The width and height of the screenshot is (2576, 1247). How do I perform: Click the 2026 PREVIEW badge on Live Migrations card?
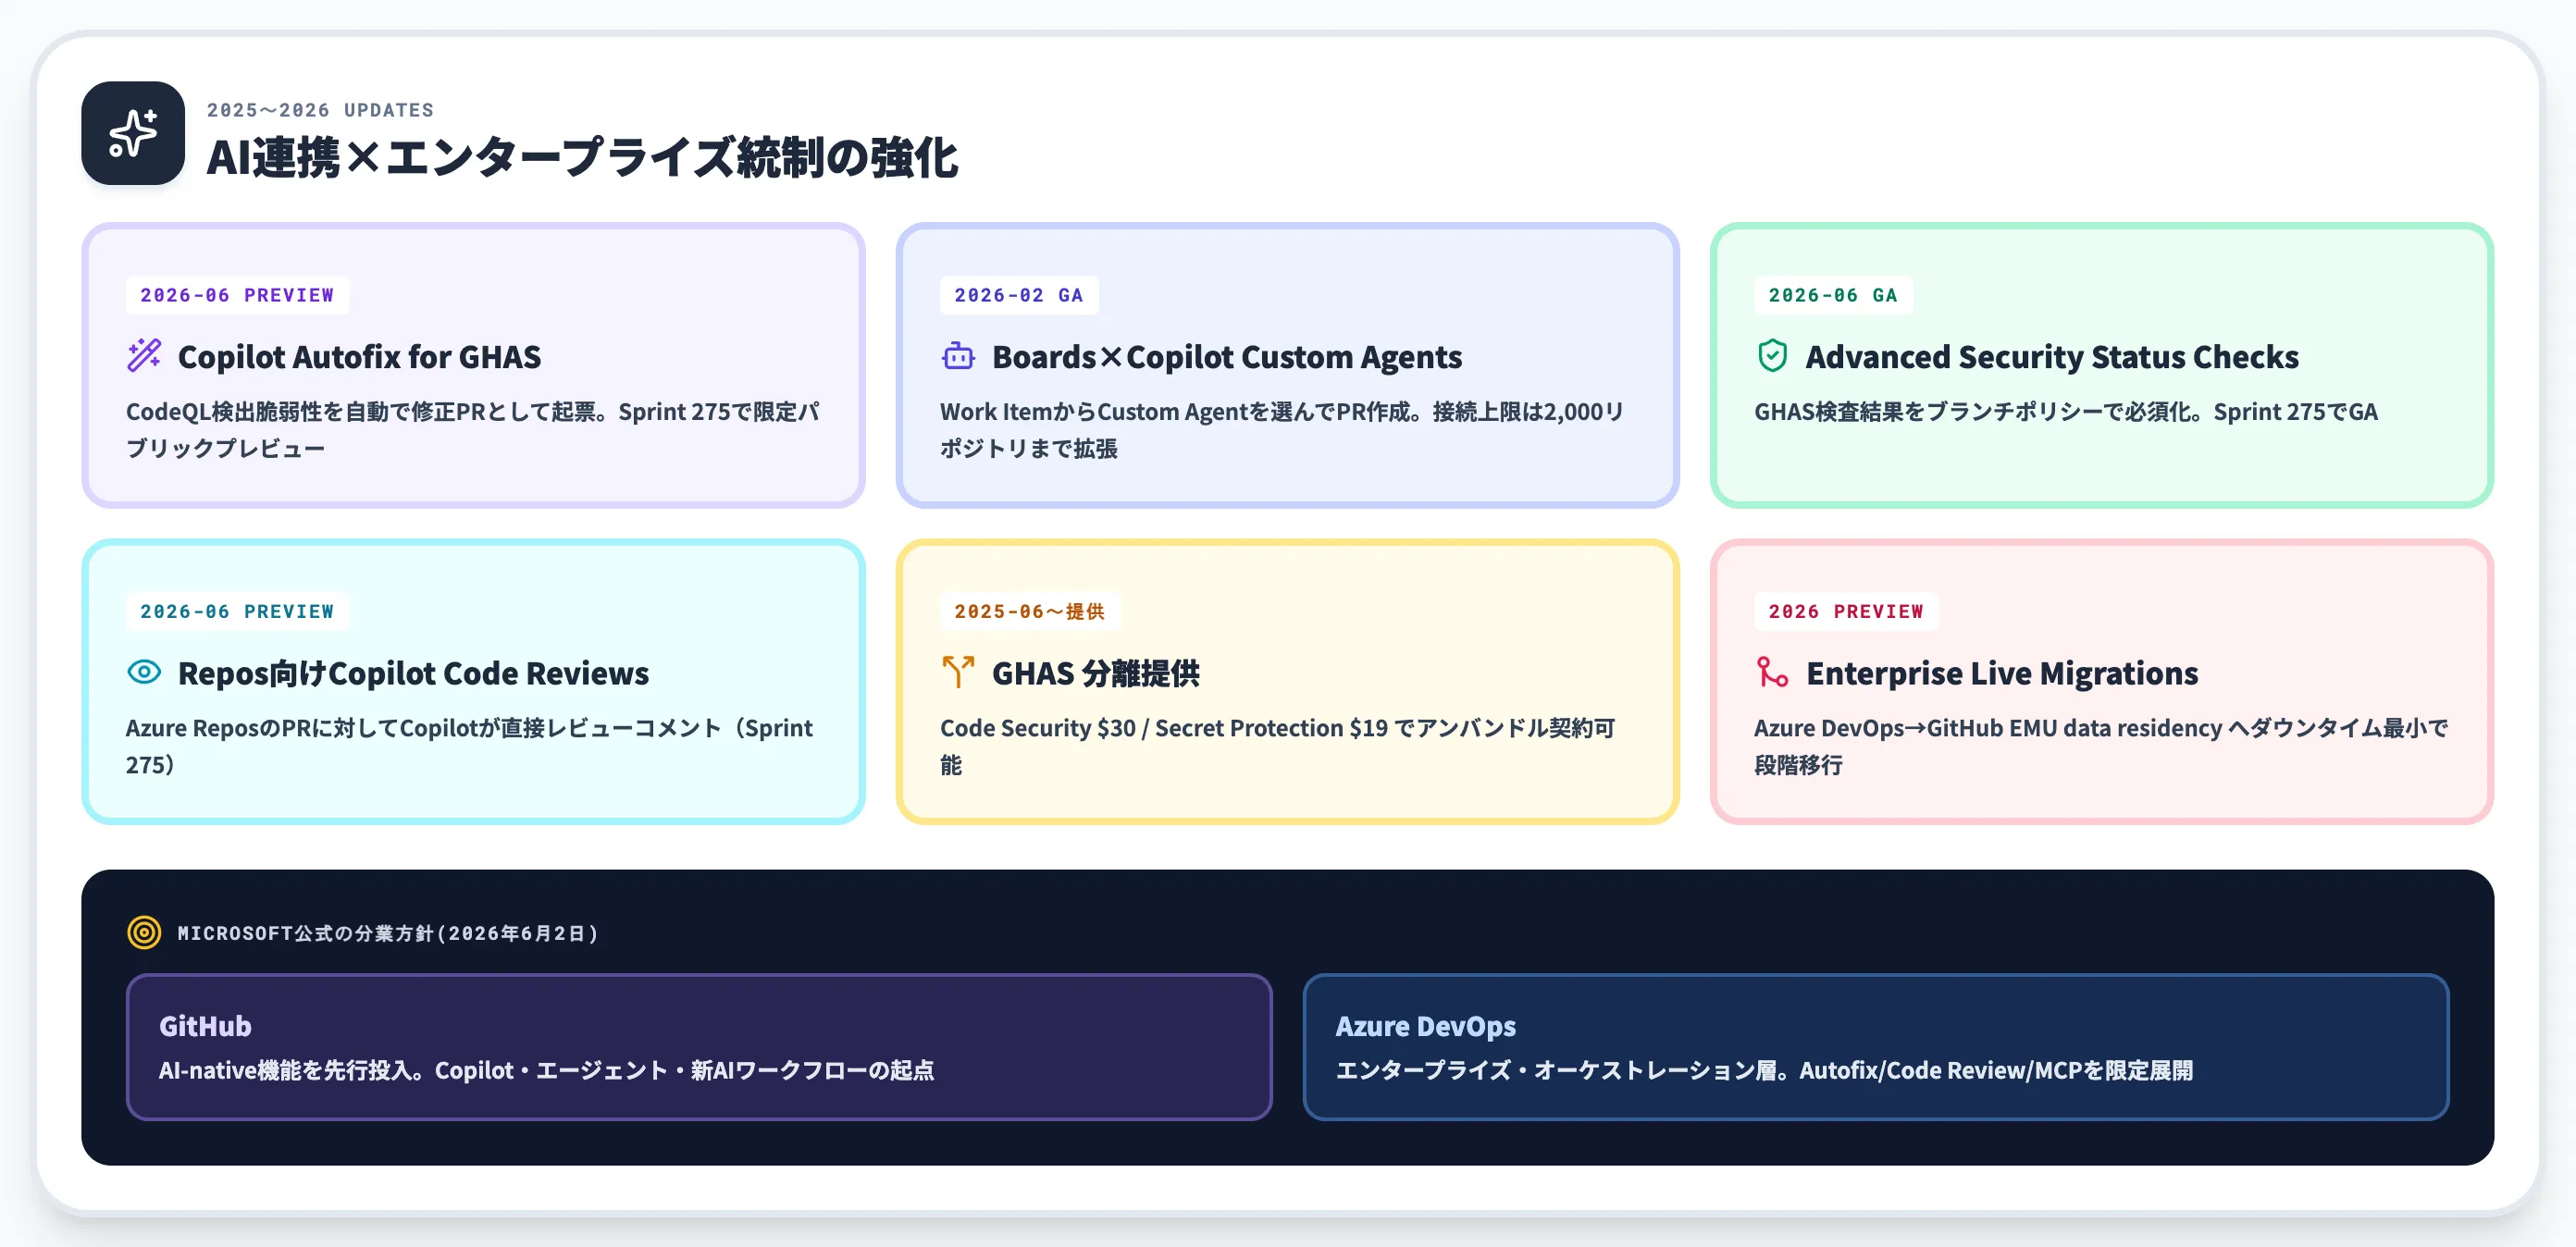(x=1846, y=611)
